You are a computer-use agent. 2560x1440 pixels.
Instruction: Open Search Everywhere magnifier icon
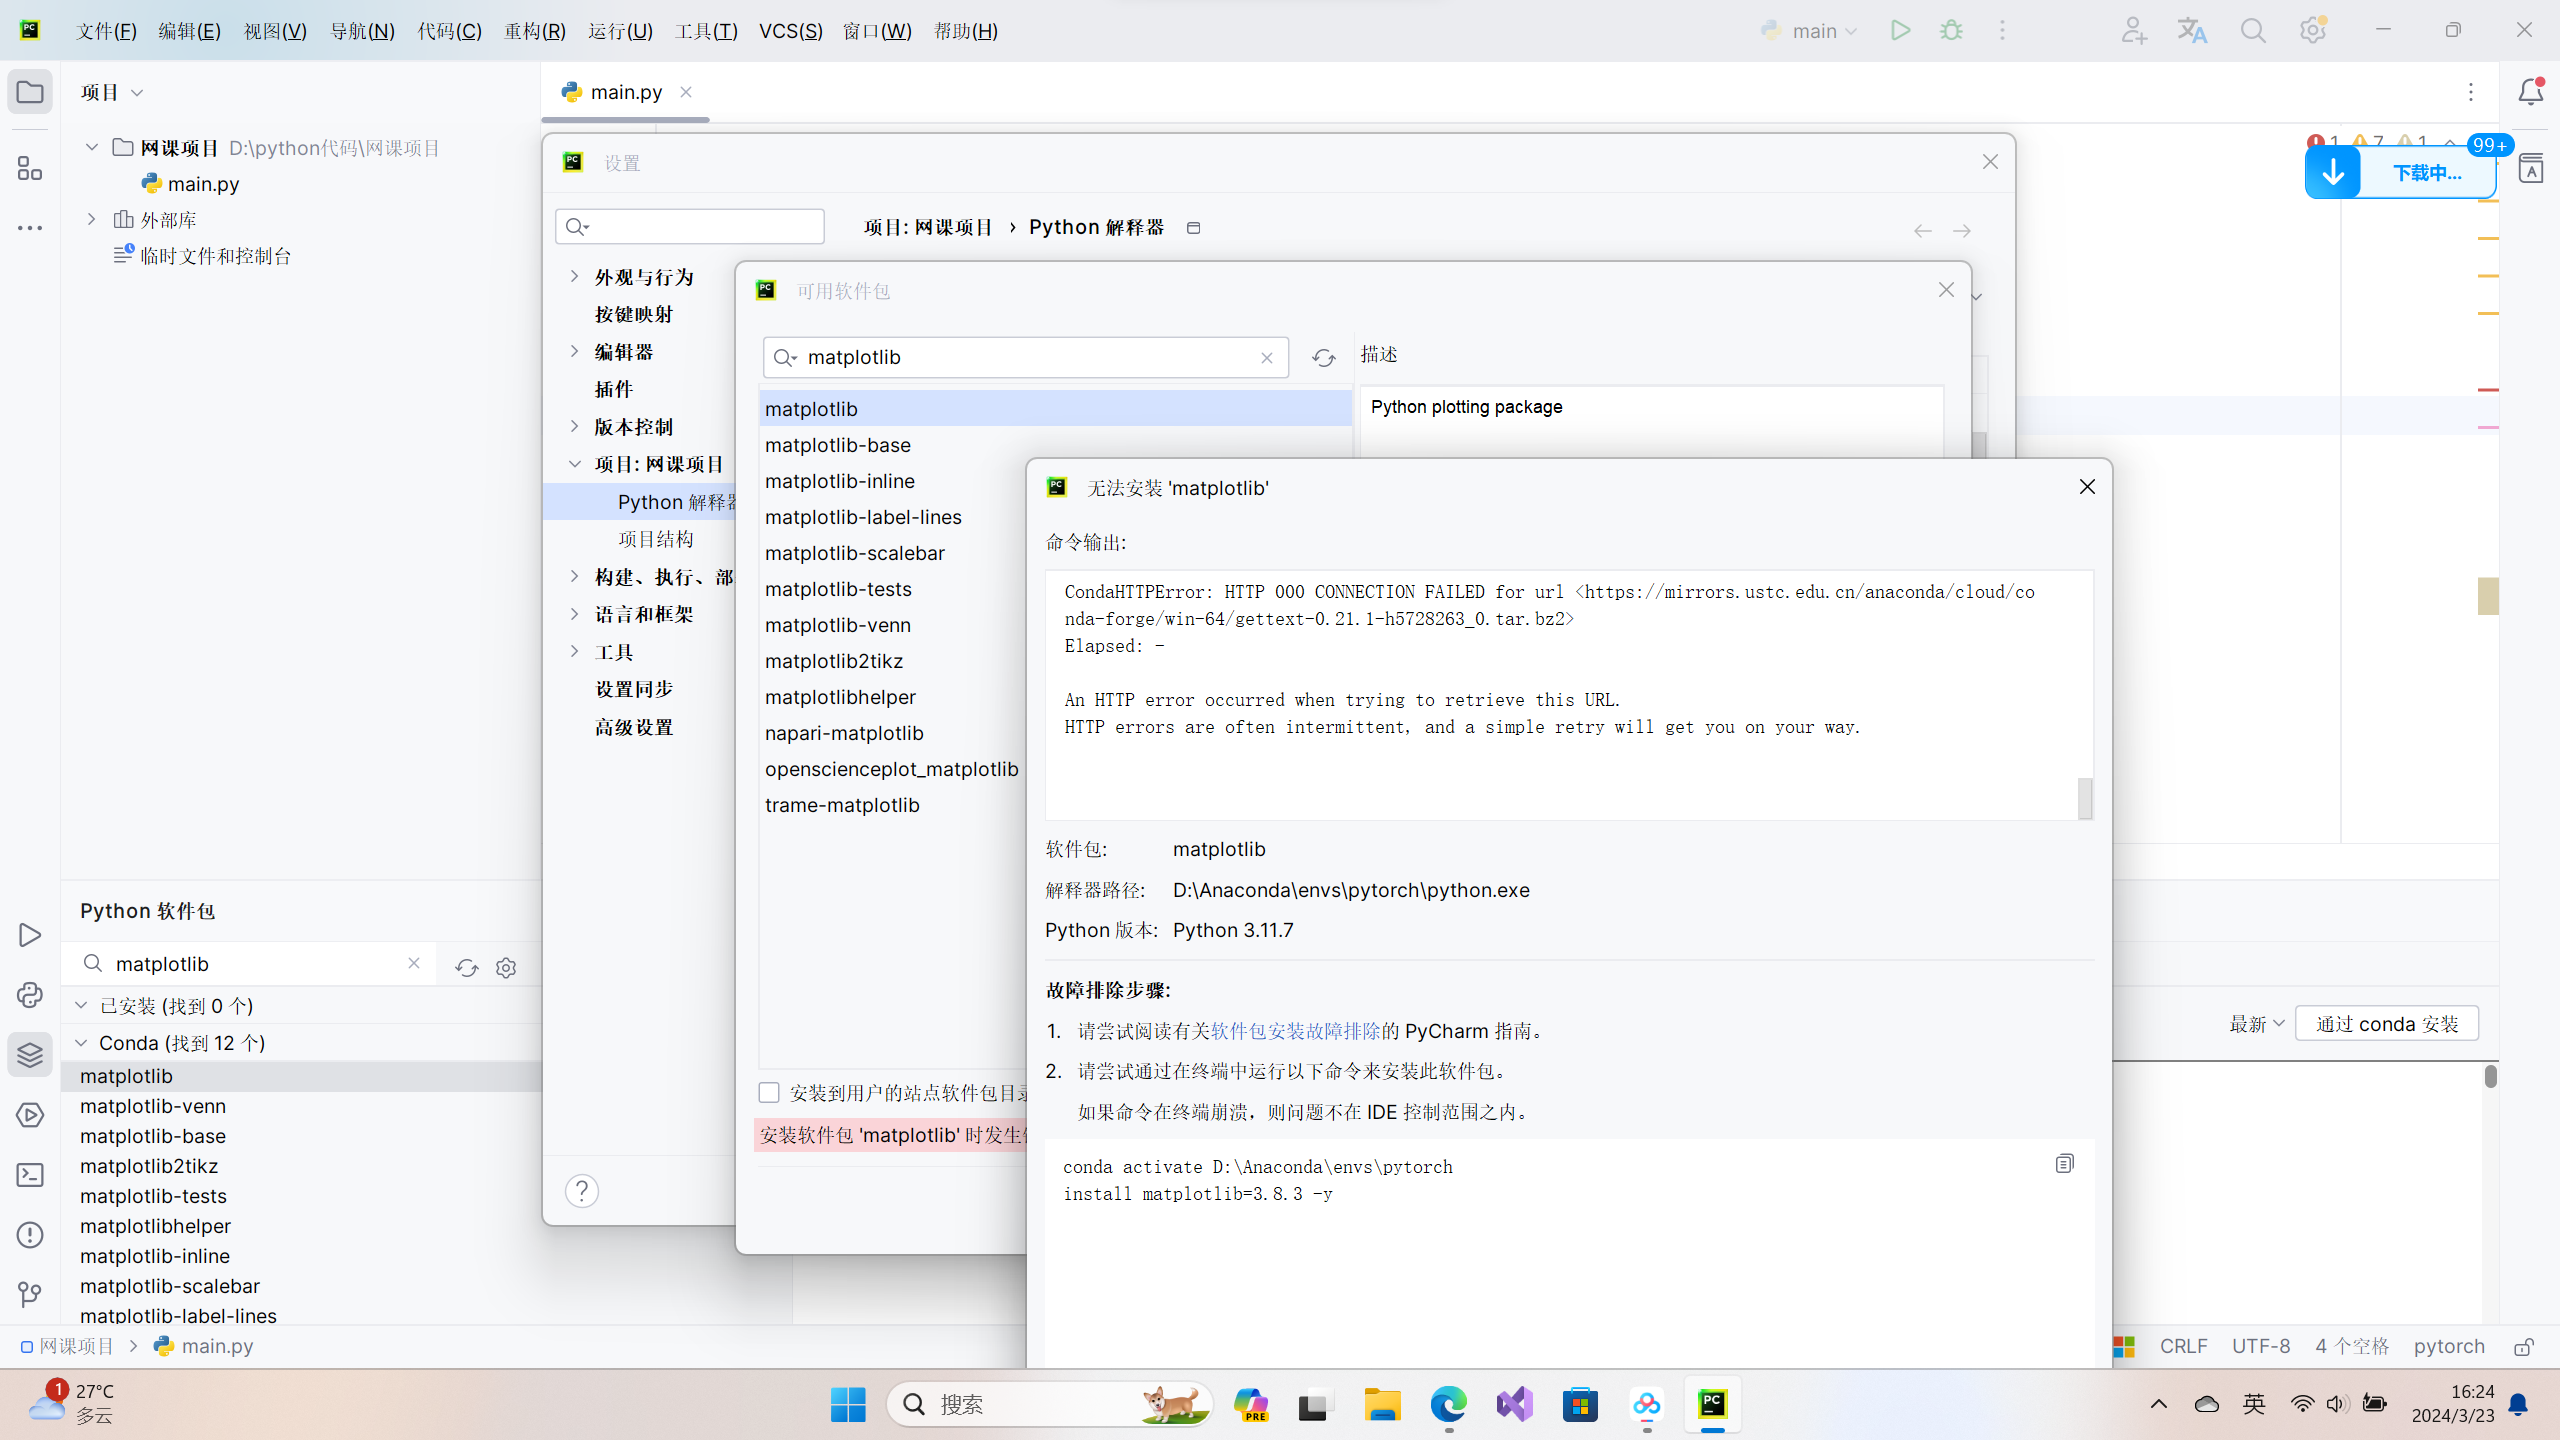(x=2253, y=30)
